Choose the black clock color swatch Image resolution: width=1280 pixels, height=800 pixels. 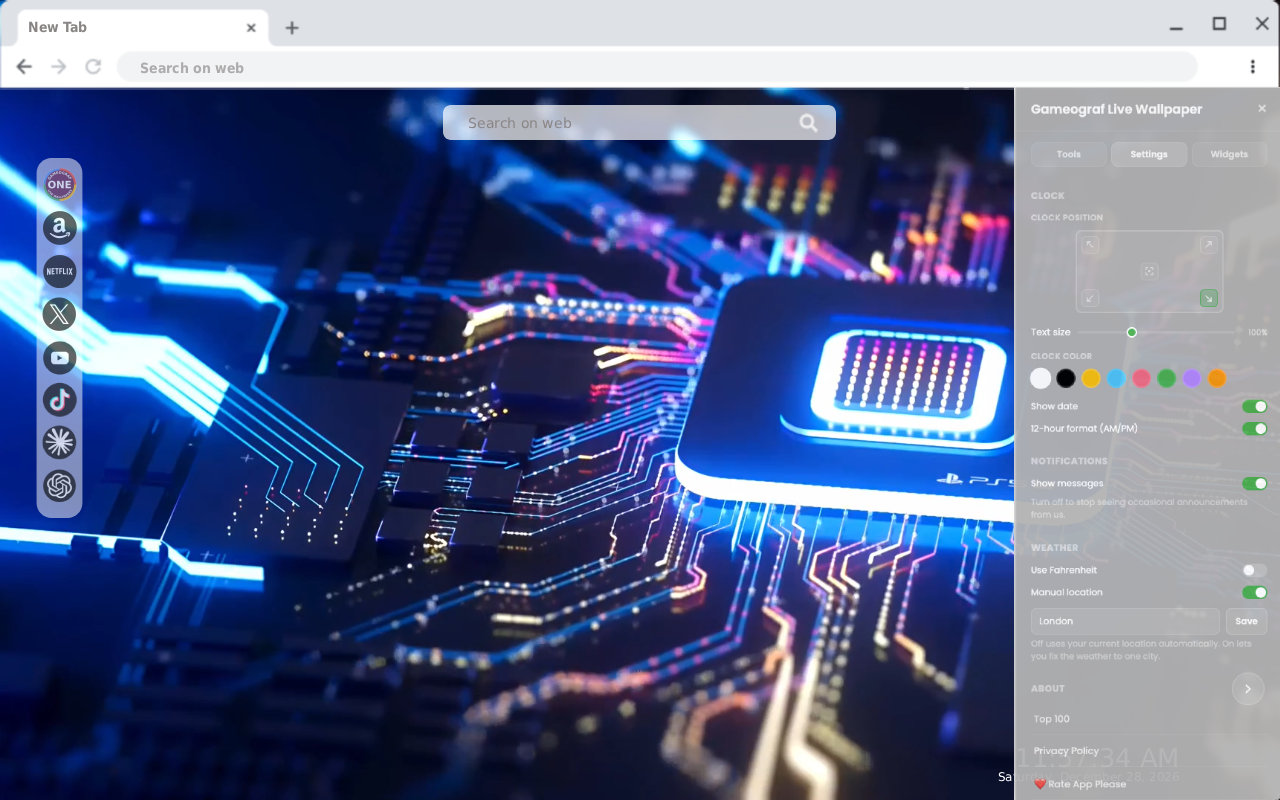(1066, 378)
